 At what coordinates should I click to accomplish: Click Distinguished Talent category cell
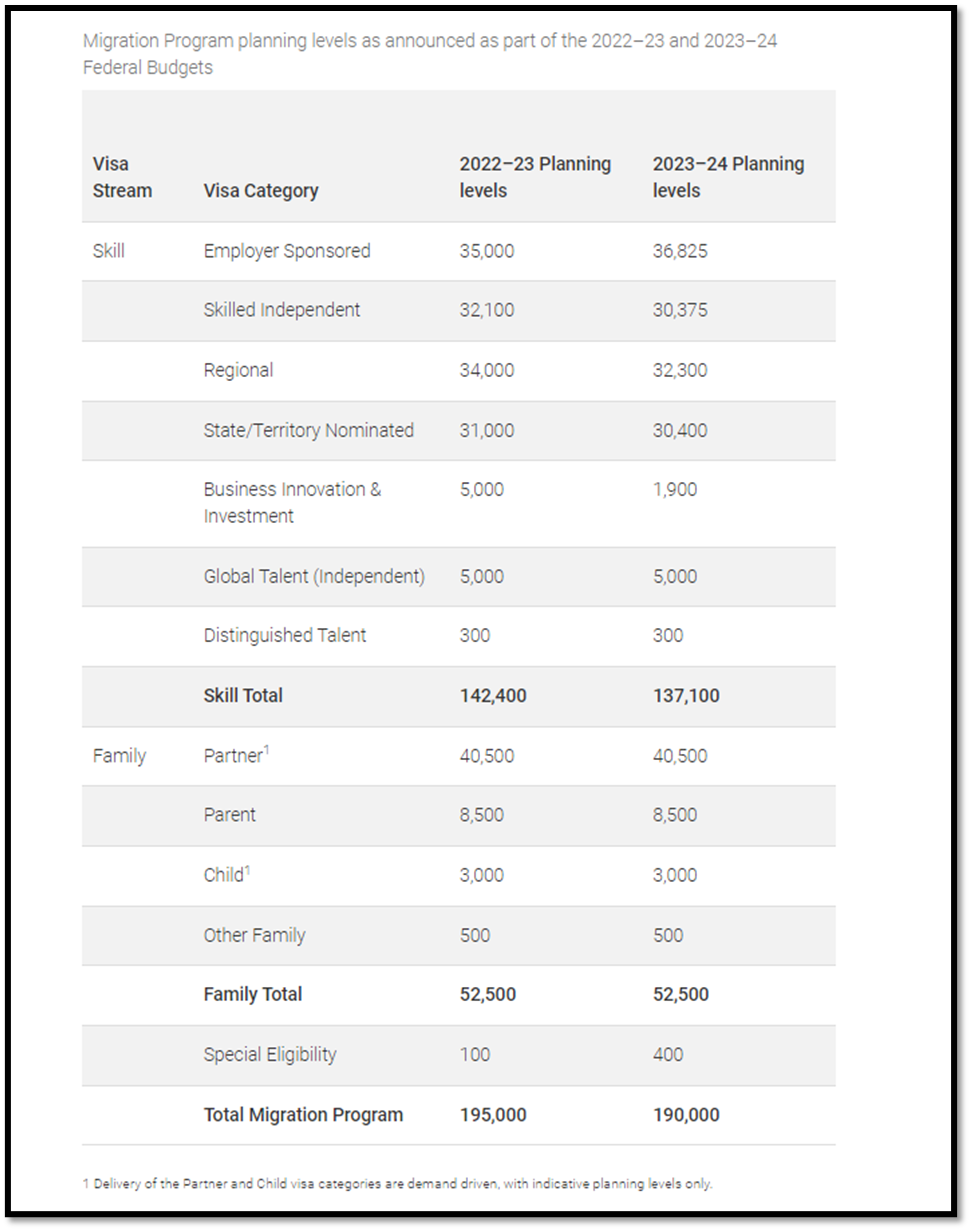point(285,635)
